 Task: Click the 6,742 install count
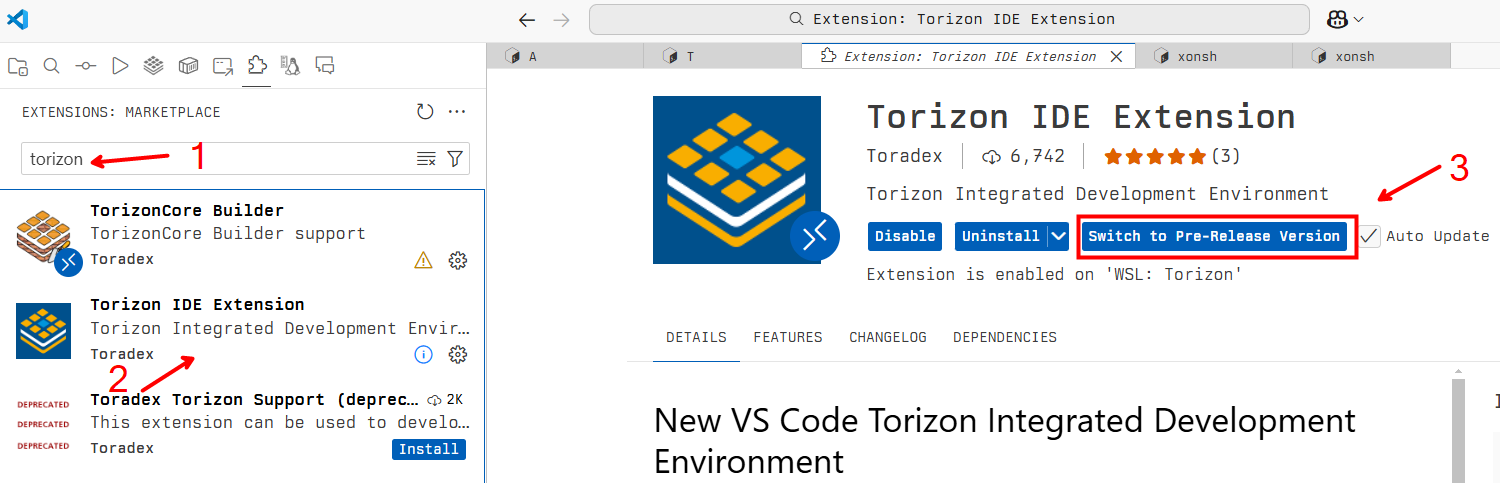coord(1023,156)
